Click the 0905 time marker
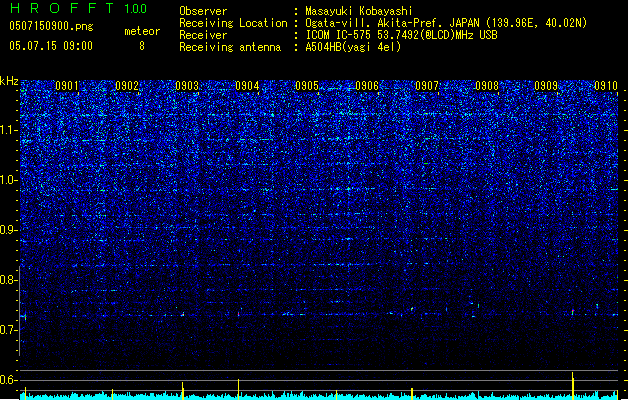The image size is (629, 400). tap(307, 86)
